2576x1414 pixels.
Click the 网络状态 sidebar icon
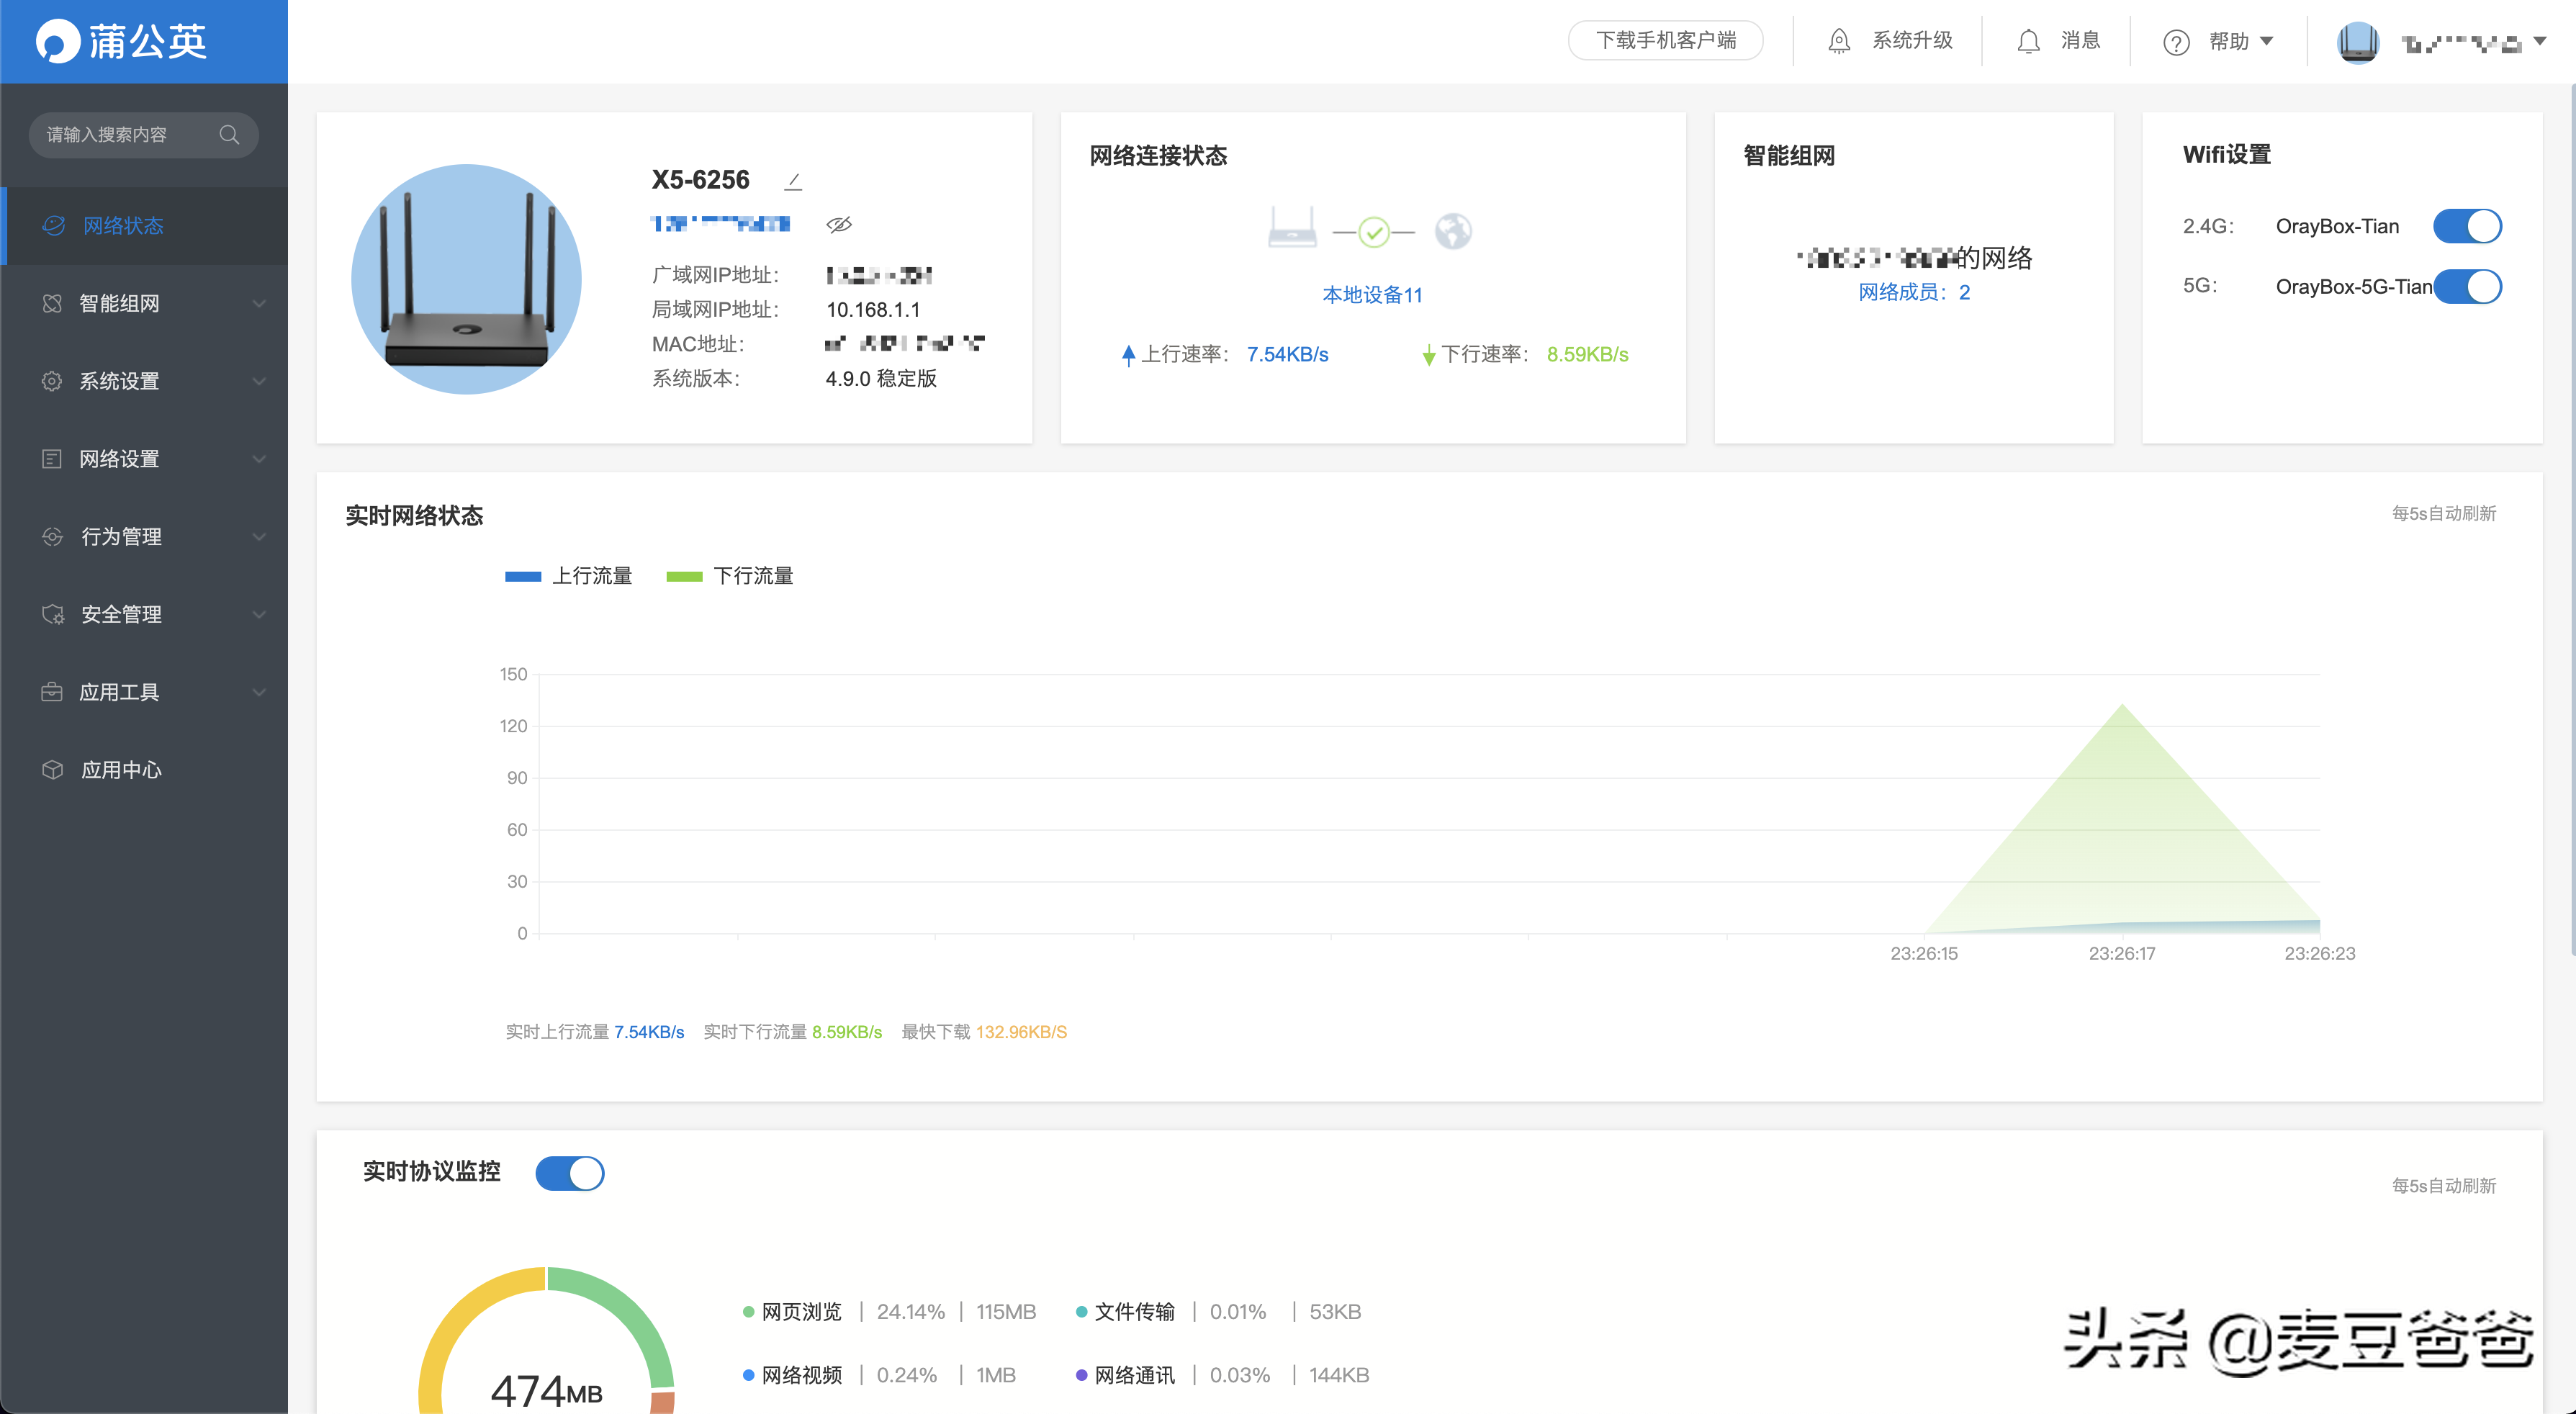[x=53, y=226]
